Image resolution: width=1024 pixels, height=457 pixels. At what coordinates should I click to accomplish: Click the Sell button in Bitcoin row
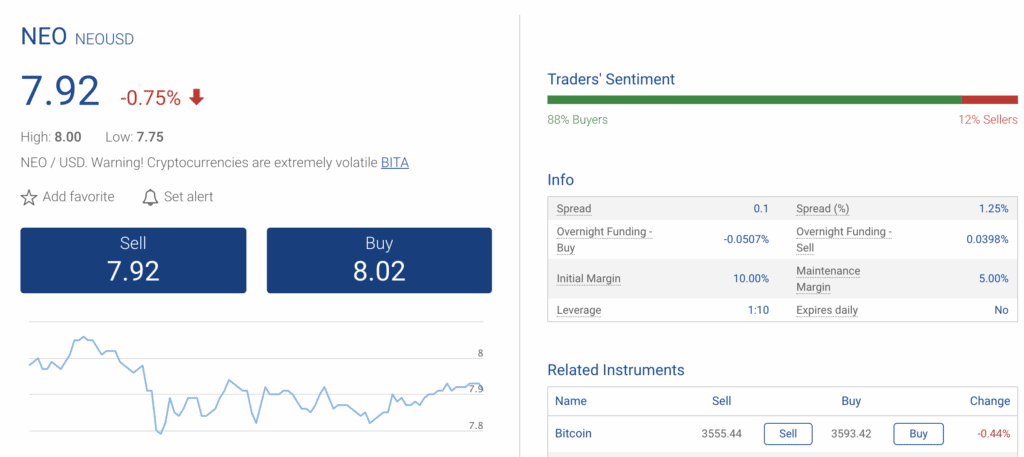788,433
